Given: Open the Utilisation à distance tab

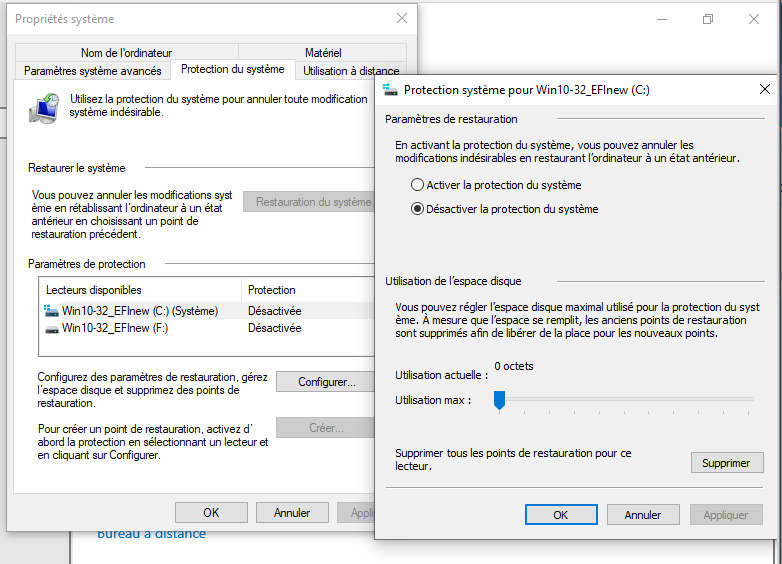Looking at the screenshot, I should click(351, 71).
